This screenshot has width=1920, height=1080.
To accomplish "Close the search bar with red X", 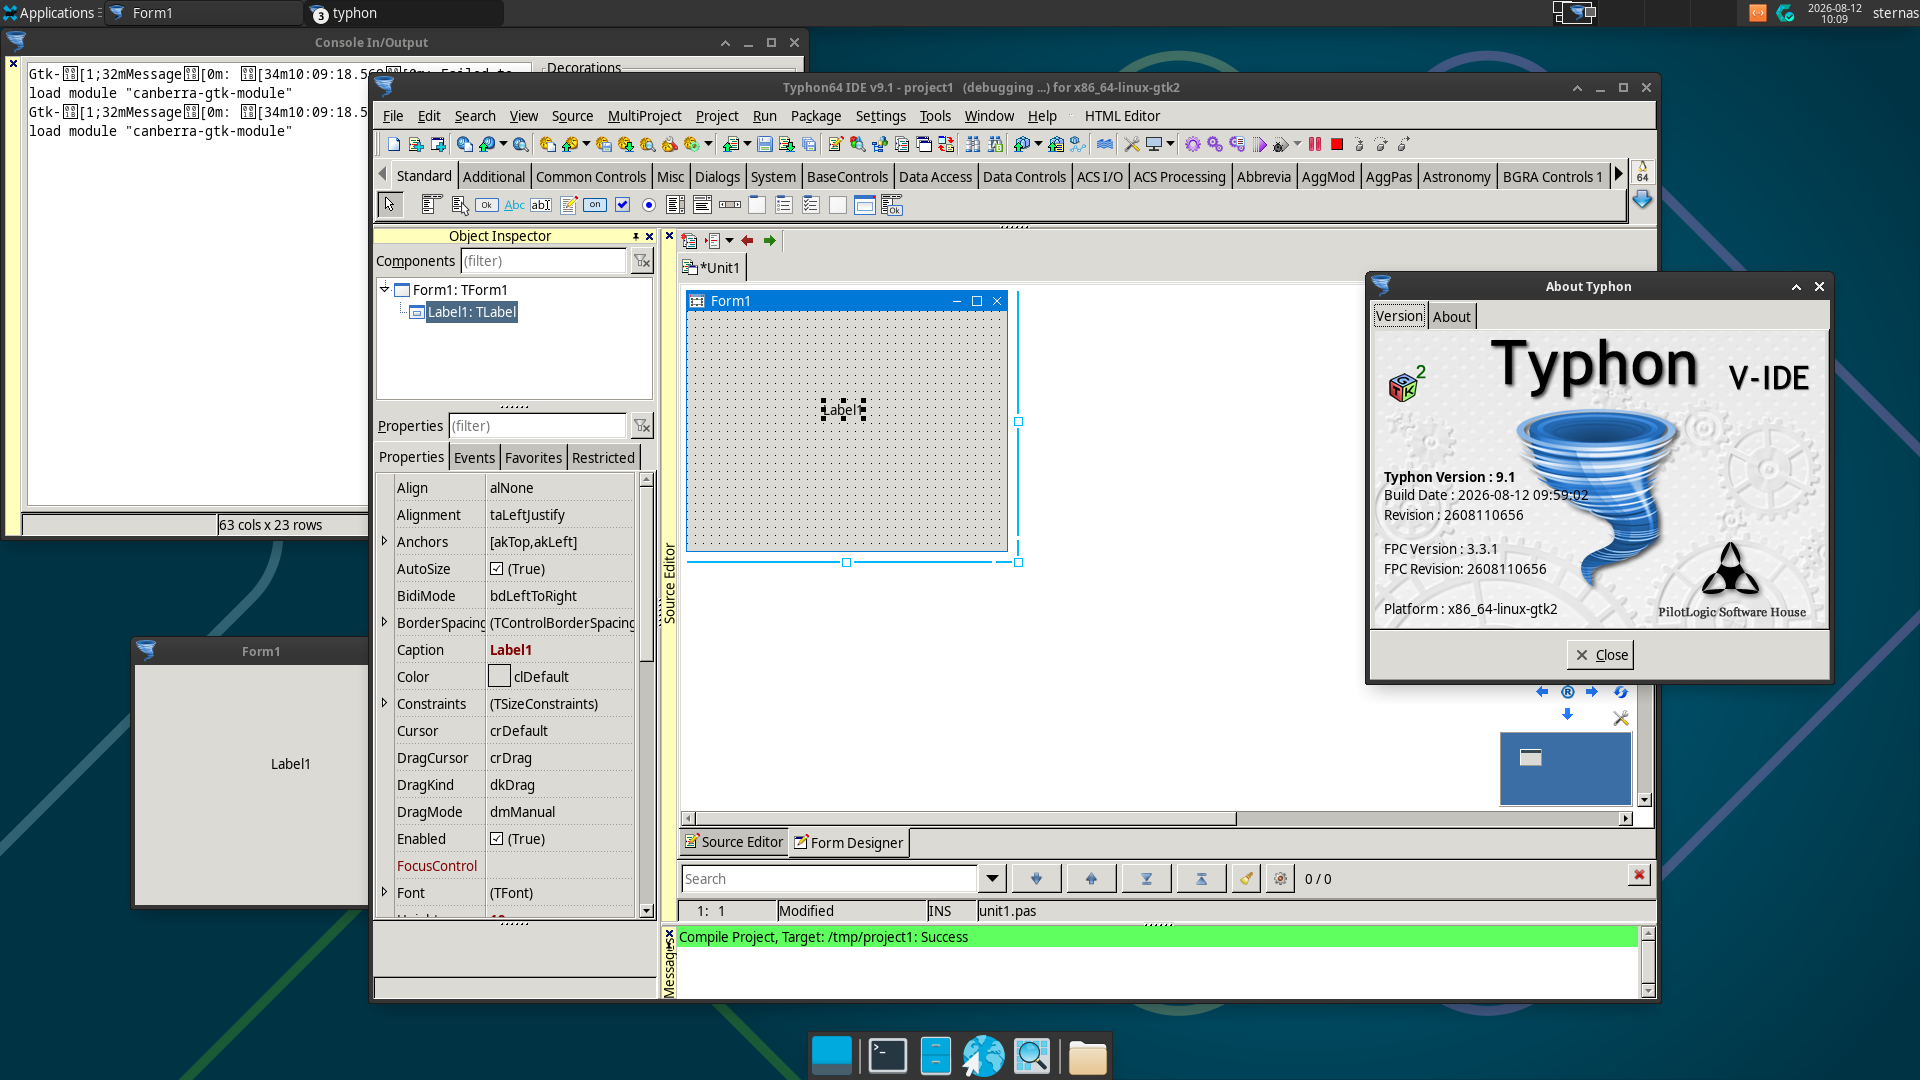I will (x=1639, y=875).
